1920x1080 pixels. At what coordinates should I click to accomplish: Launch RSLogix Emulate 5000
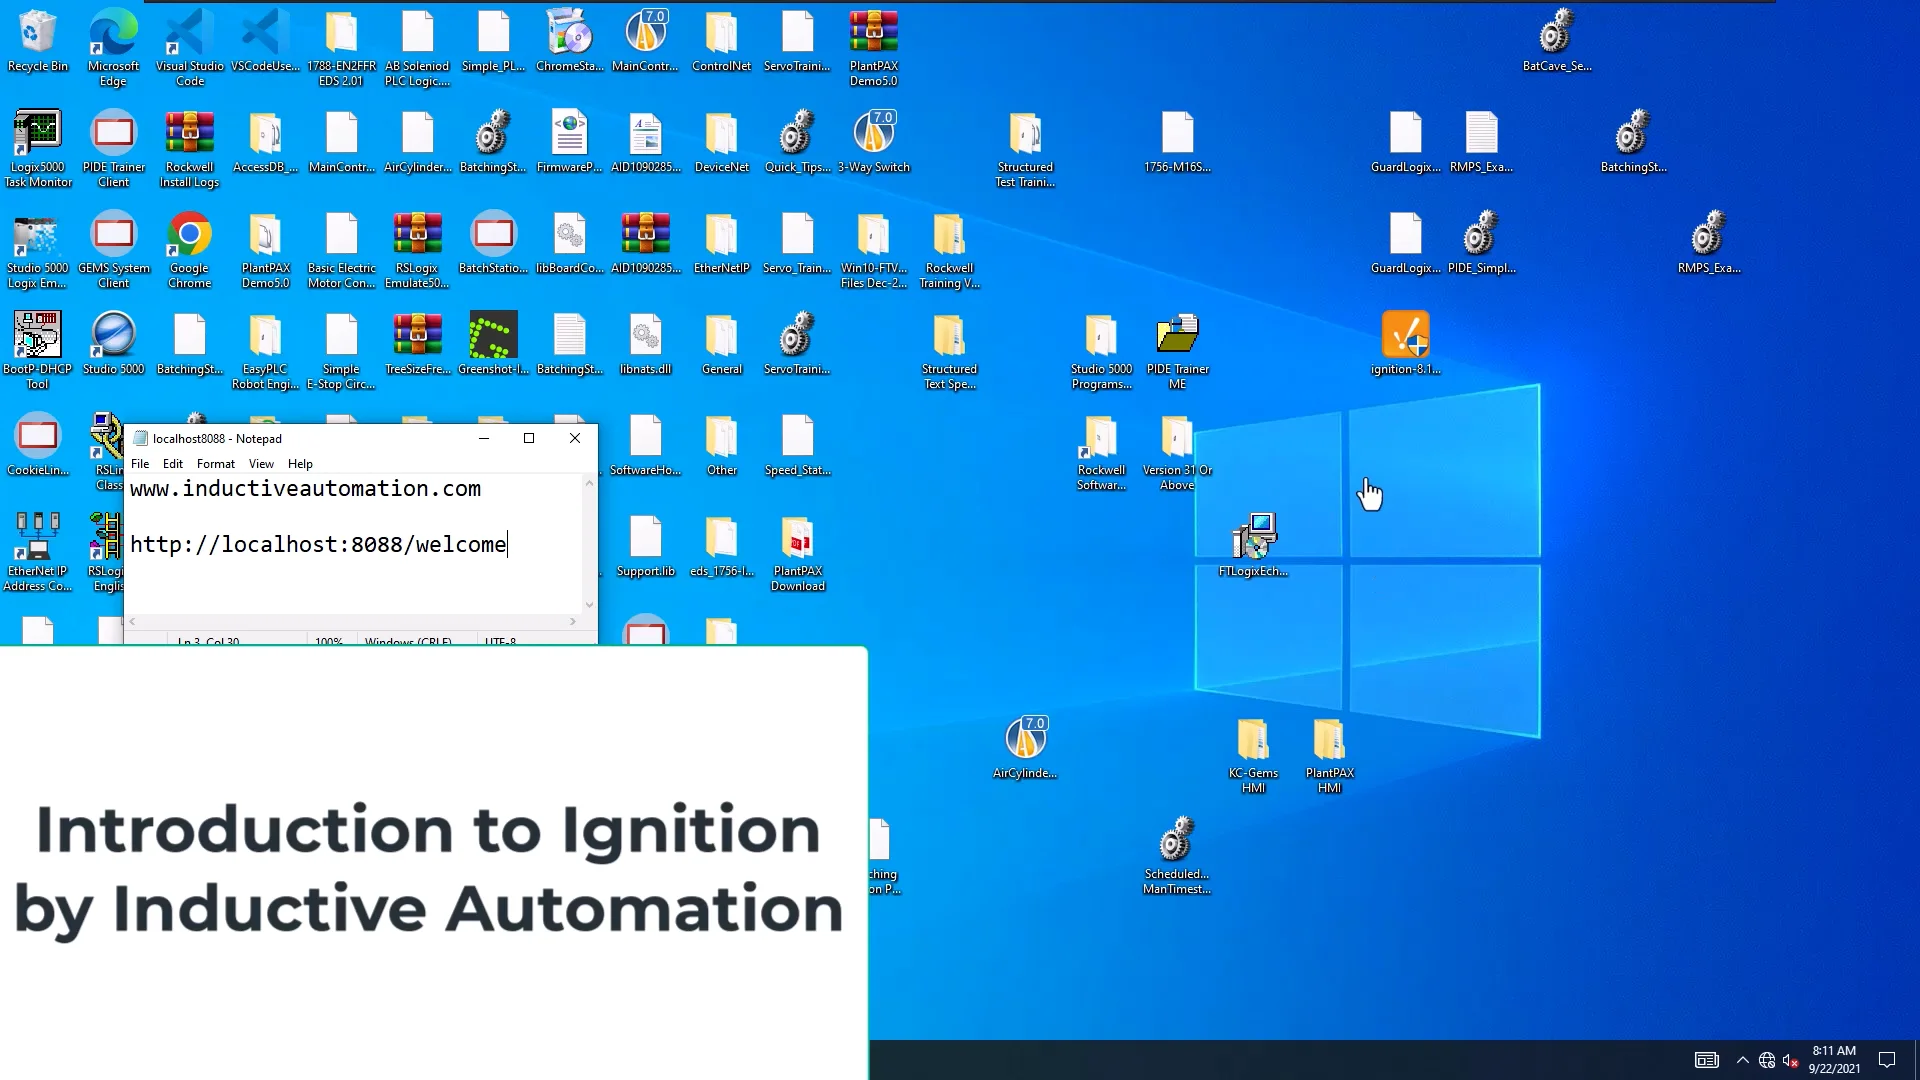point(417,237)
